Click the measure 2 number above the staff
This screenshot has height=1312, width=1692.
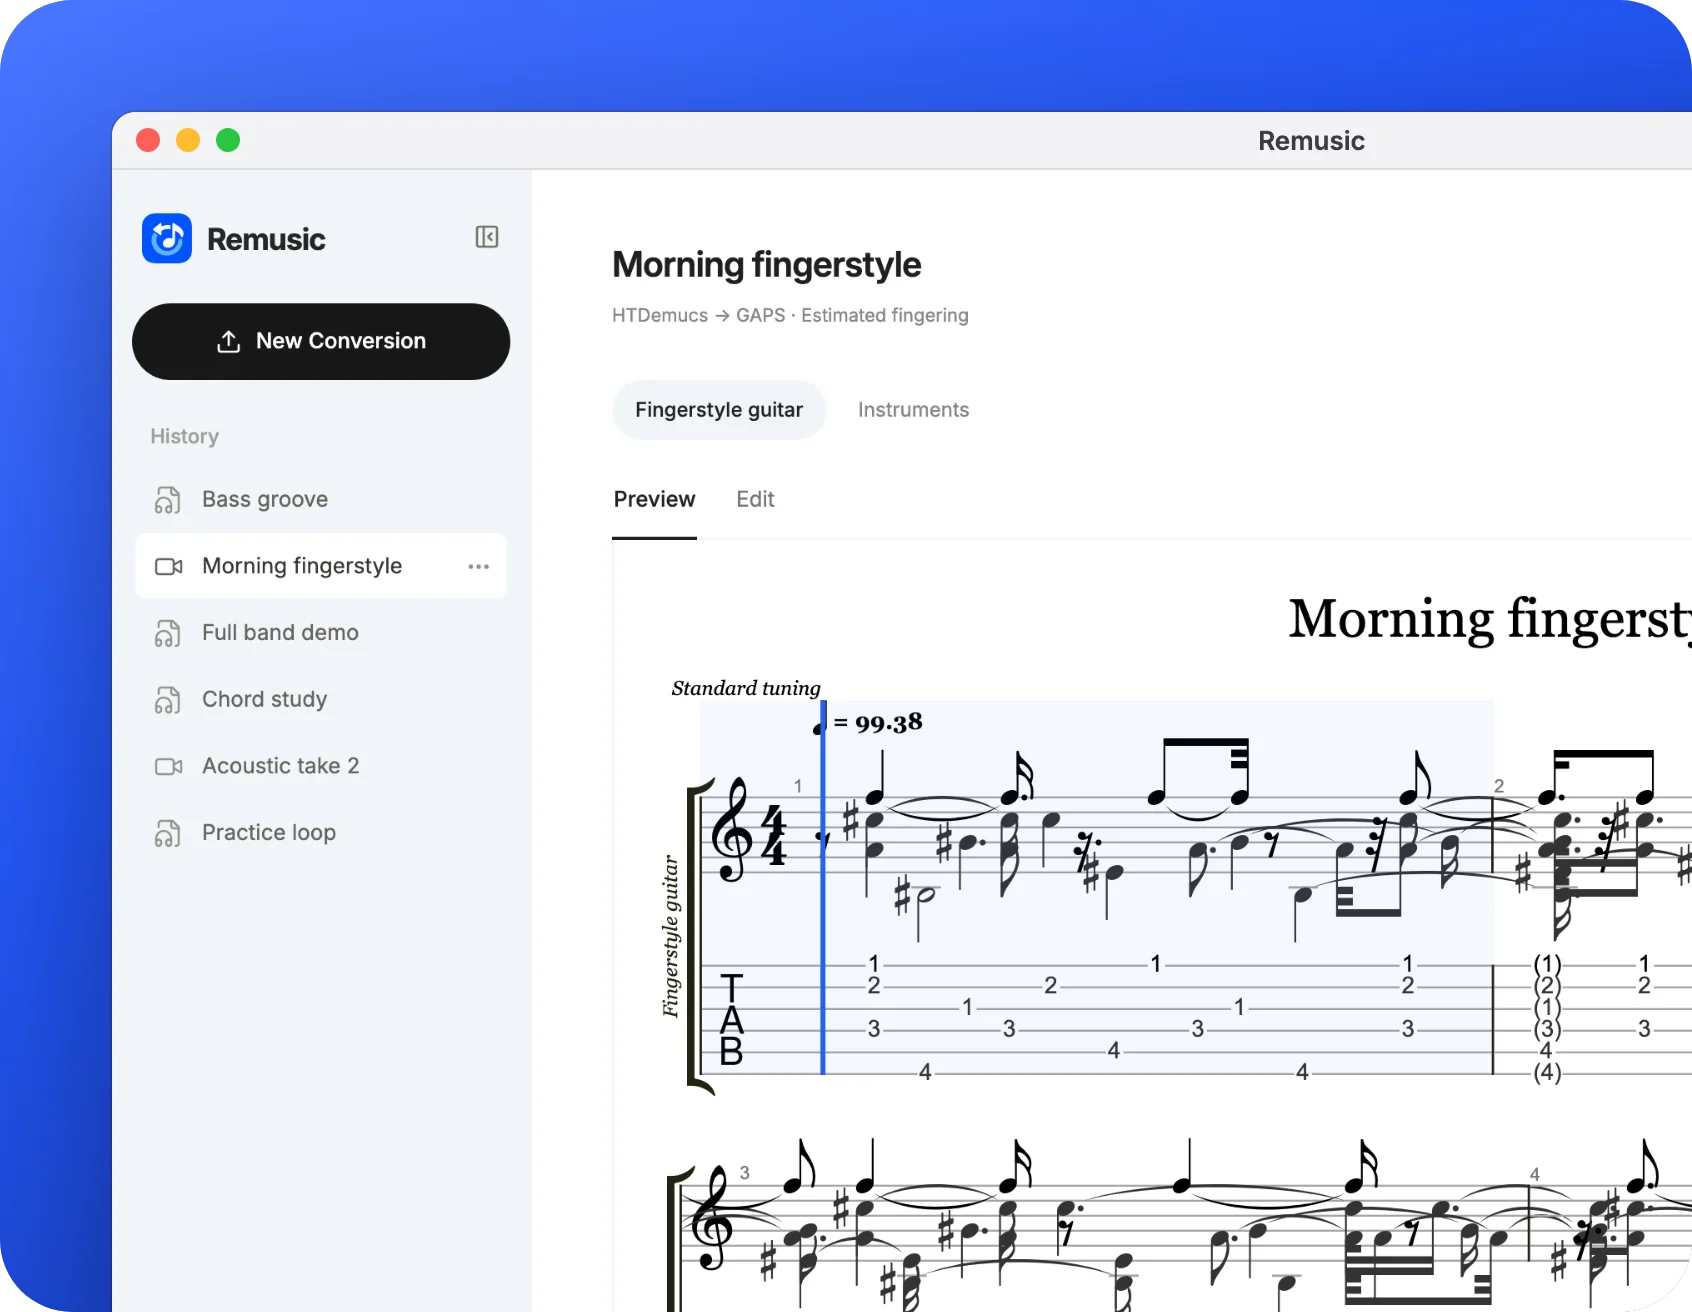point(1499,786)
